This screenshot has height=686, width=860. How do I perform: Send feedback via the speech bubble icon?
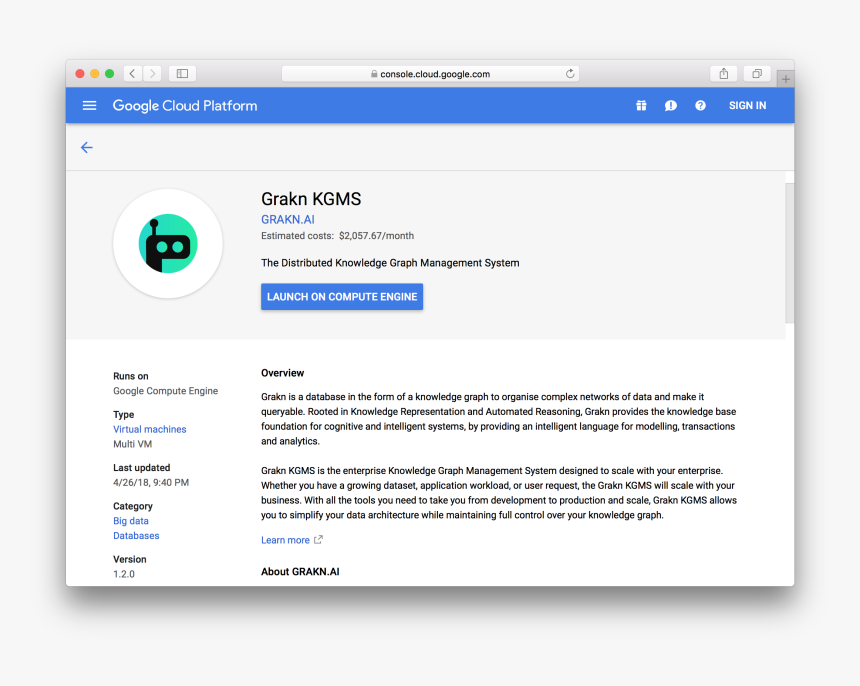point(671,105)
